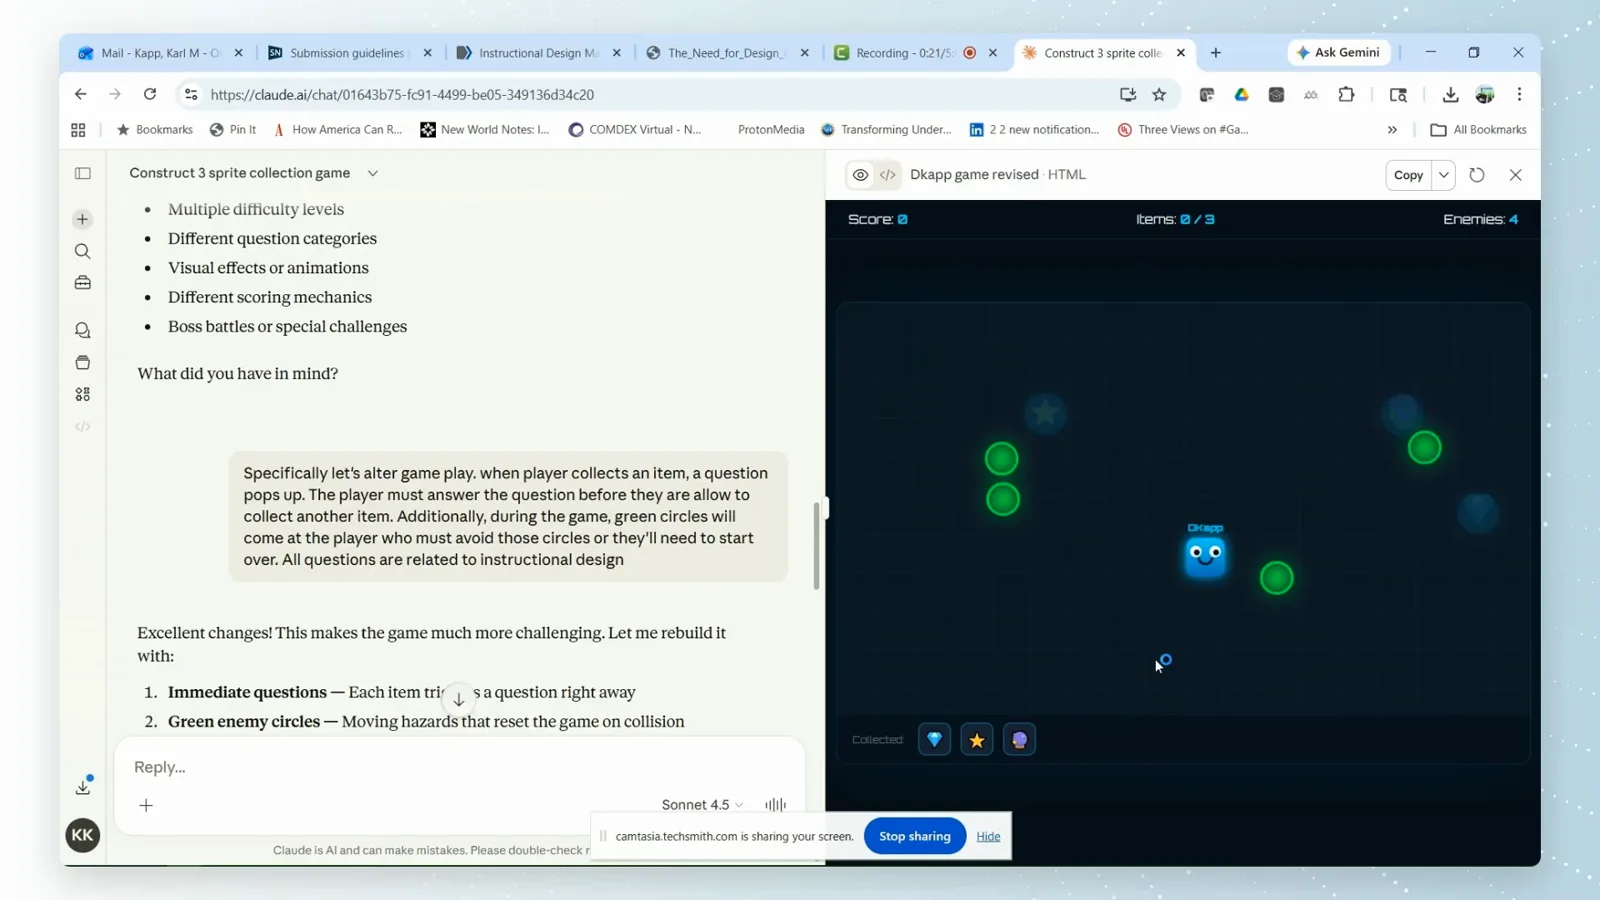This screenshot has width=1600, height=900.
Task: Click the site info icon beside URL
Action: click(190, 94)
